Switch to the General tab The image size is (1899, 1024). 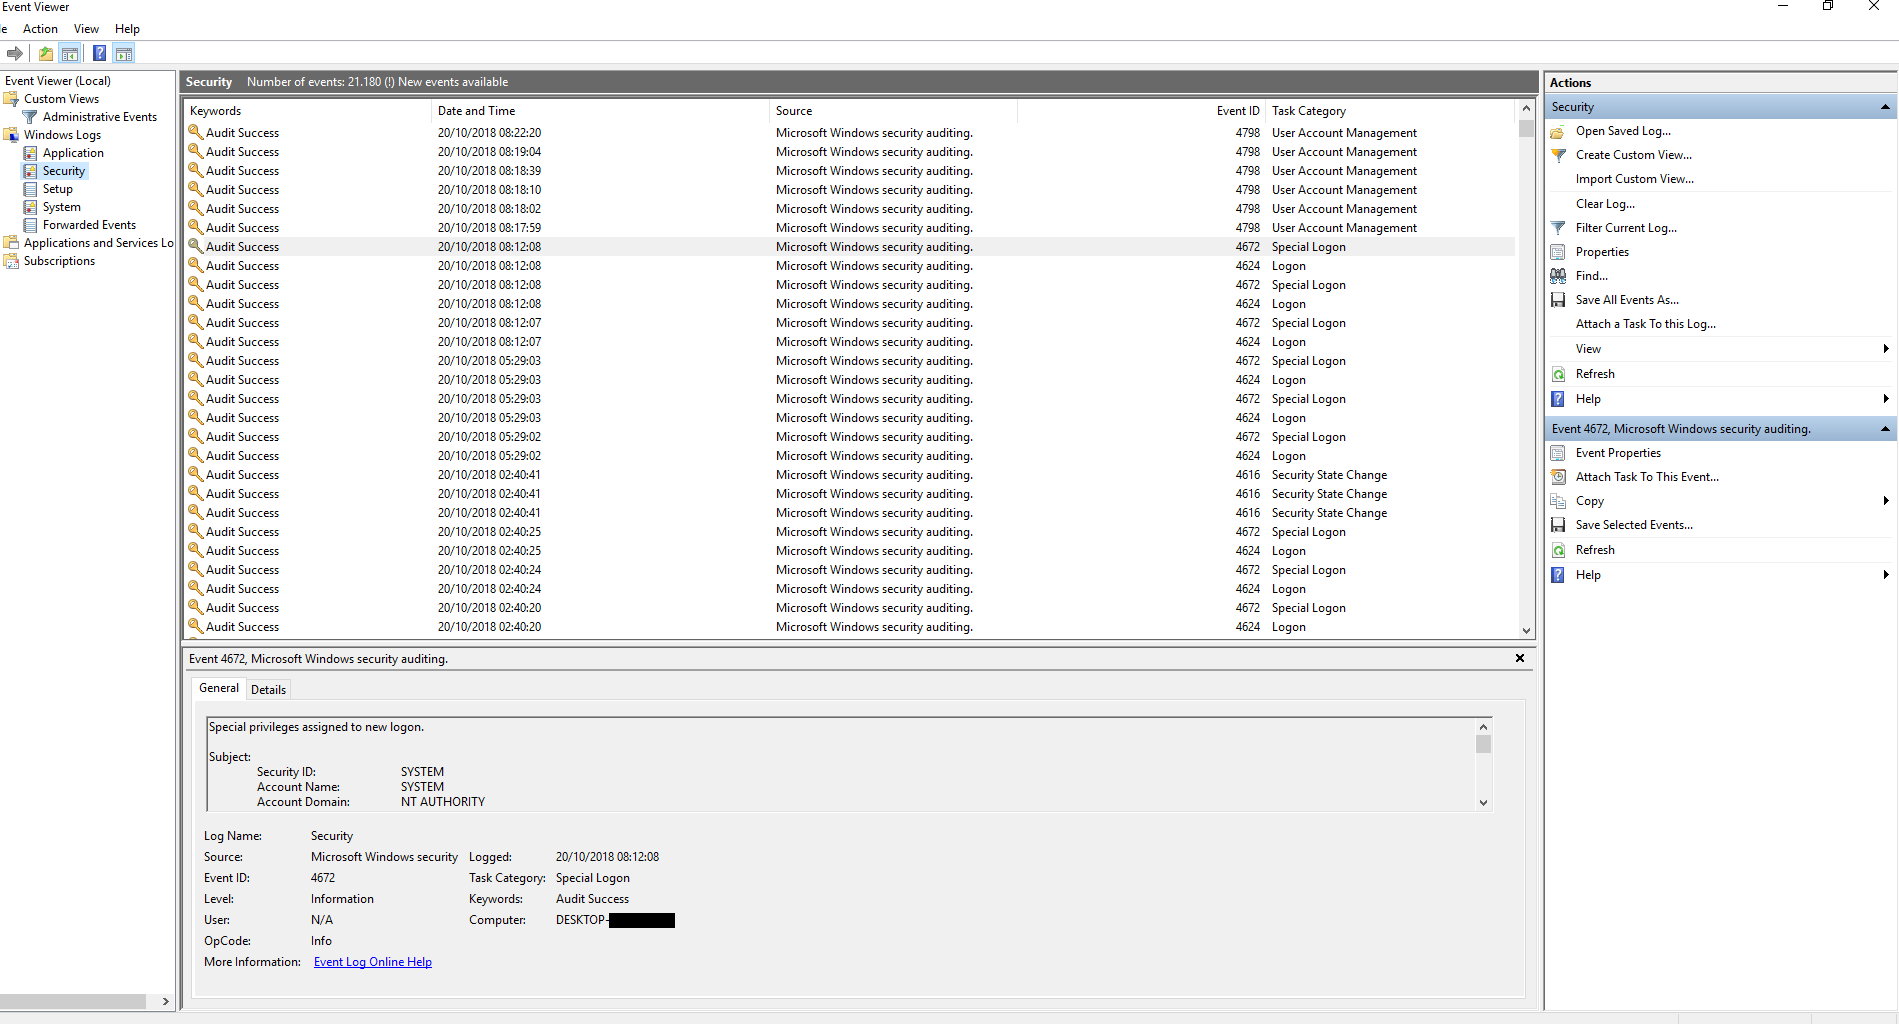pyautogui.click(x=219, y=688)
